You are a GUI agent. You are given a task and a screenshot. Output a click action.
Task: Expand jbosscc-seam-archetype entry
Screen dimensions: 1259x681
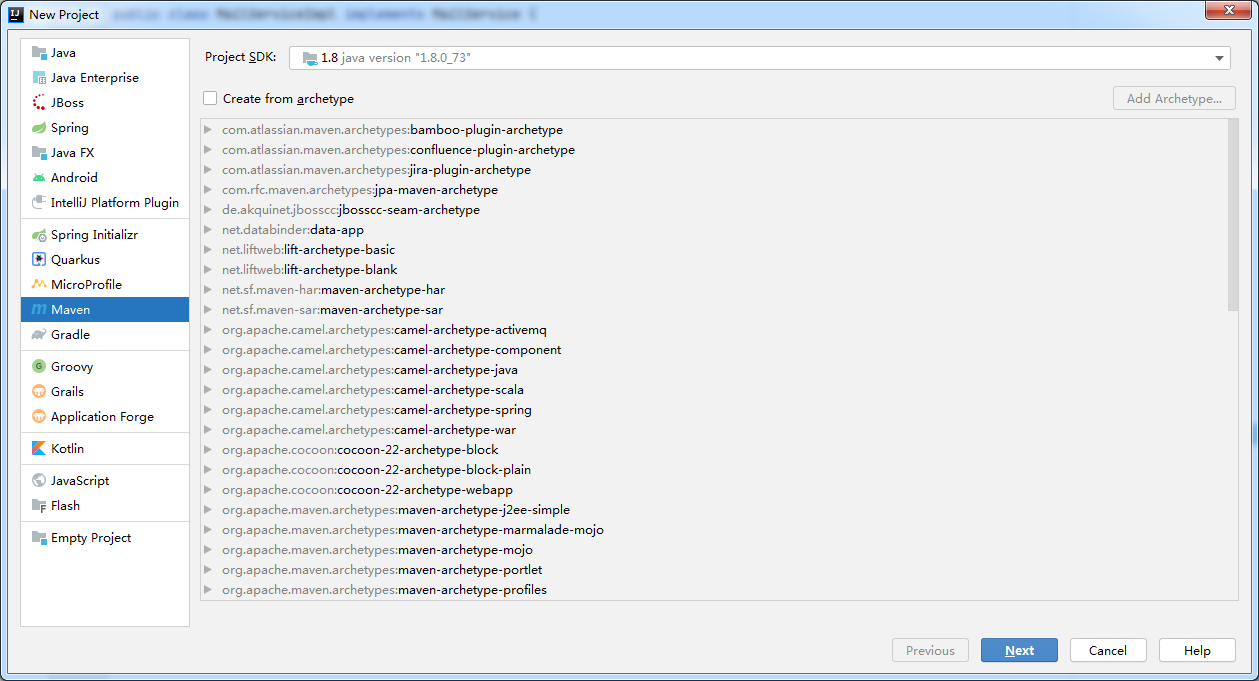(208, 210)
